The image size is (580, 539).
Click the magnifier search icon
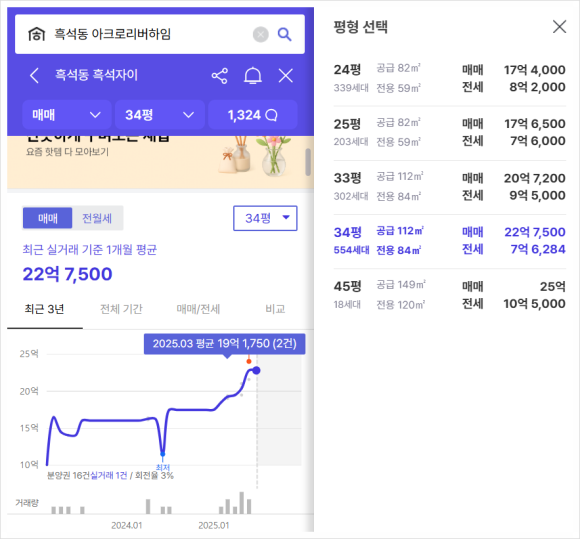pyautogui.click(x=284, y=34)
